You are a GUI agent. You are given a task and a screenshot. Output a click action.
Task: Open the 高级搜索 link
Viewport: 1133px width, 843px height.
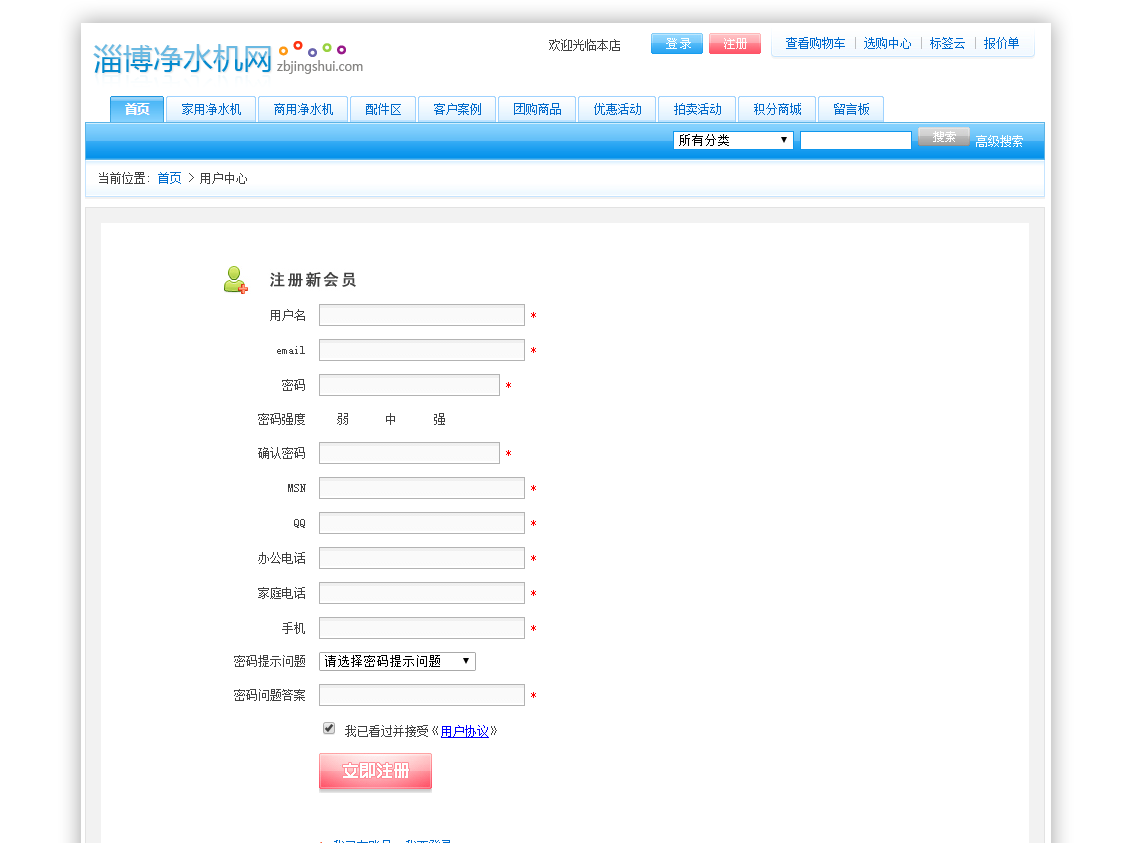click(999, 142)
